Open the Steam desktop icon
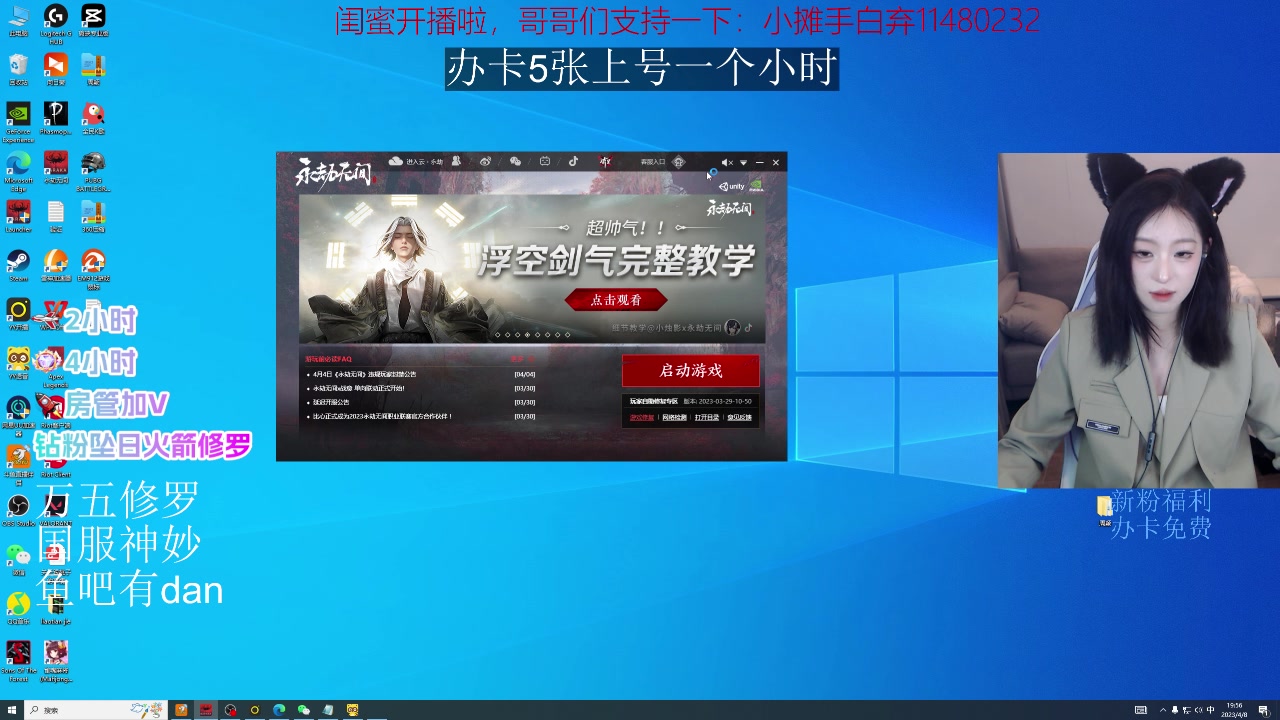 (18, 266)
